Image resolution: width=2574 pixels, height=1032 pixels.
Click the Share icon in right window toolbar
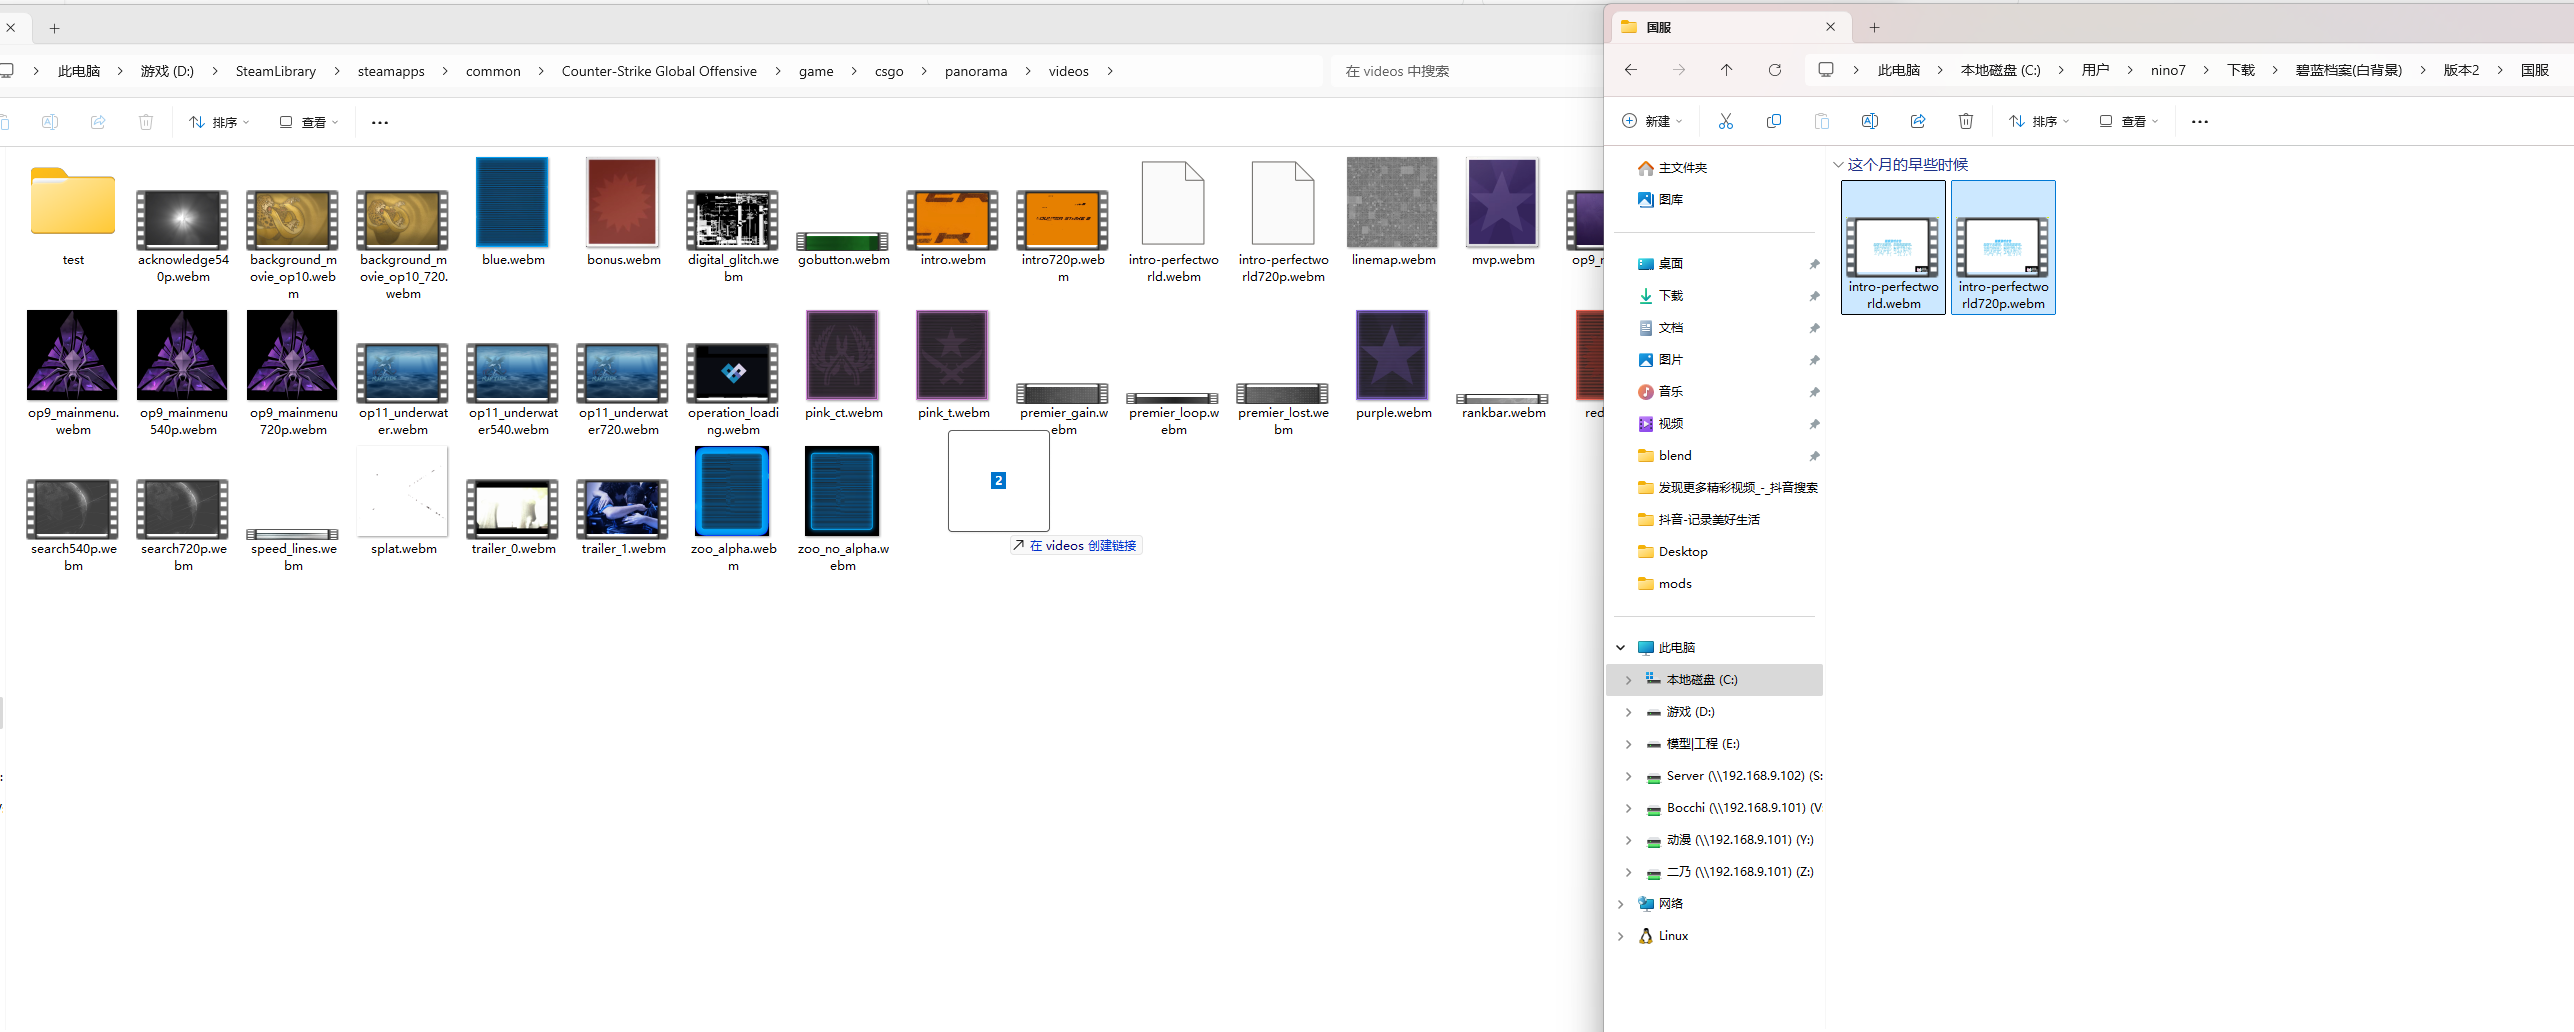(1917, 121)
